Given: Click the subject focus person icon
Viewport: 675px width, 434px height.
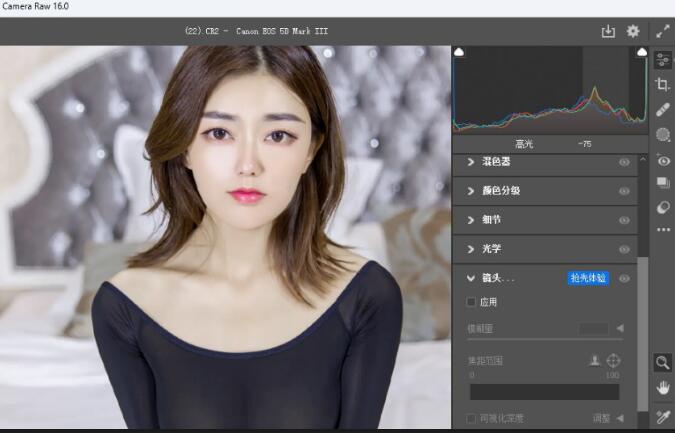Looking at the screenshot, I should coord(594,360).
